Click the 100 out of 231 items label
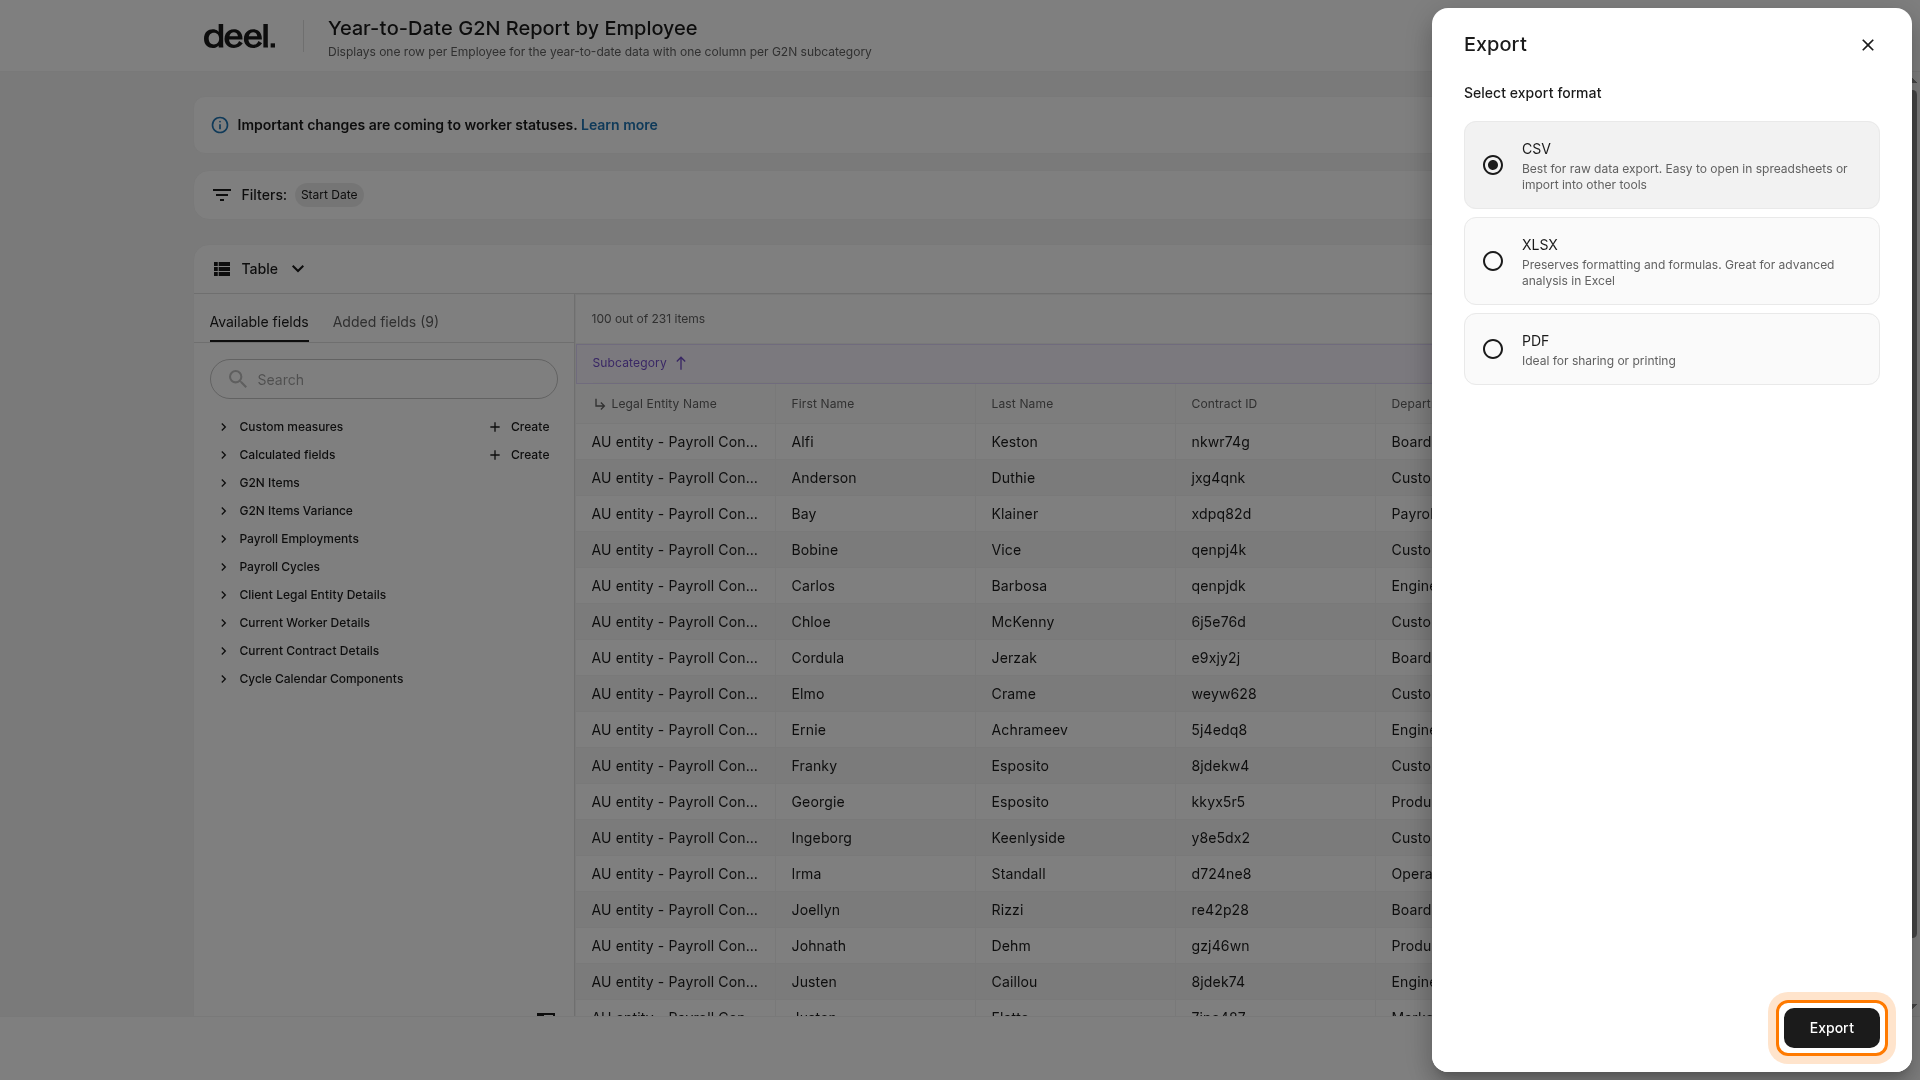This screenshot has height=1080, width=1920. coord(648,319)
